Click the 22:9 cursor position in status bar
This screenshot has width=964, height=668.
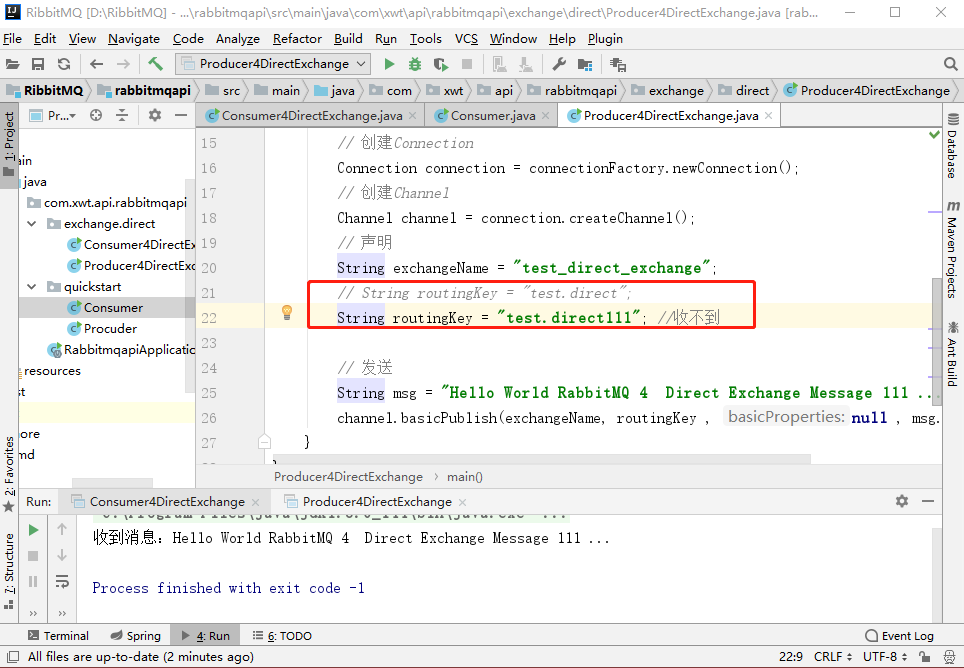791,657
